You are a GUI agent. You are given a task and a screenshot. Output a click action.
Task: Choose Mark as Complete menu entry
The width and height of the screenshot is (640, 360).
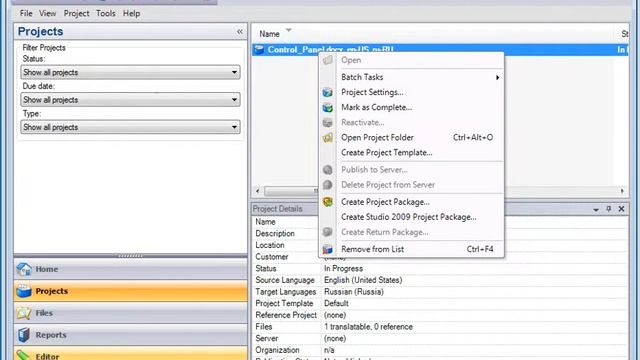[411, 107]
